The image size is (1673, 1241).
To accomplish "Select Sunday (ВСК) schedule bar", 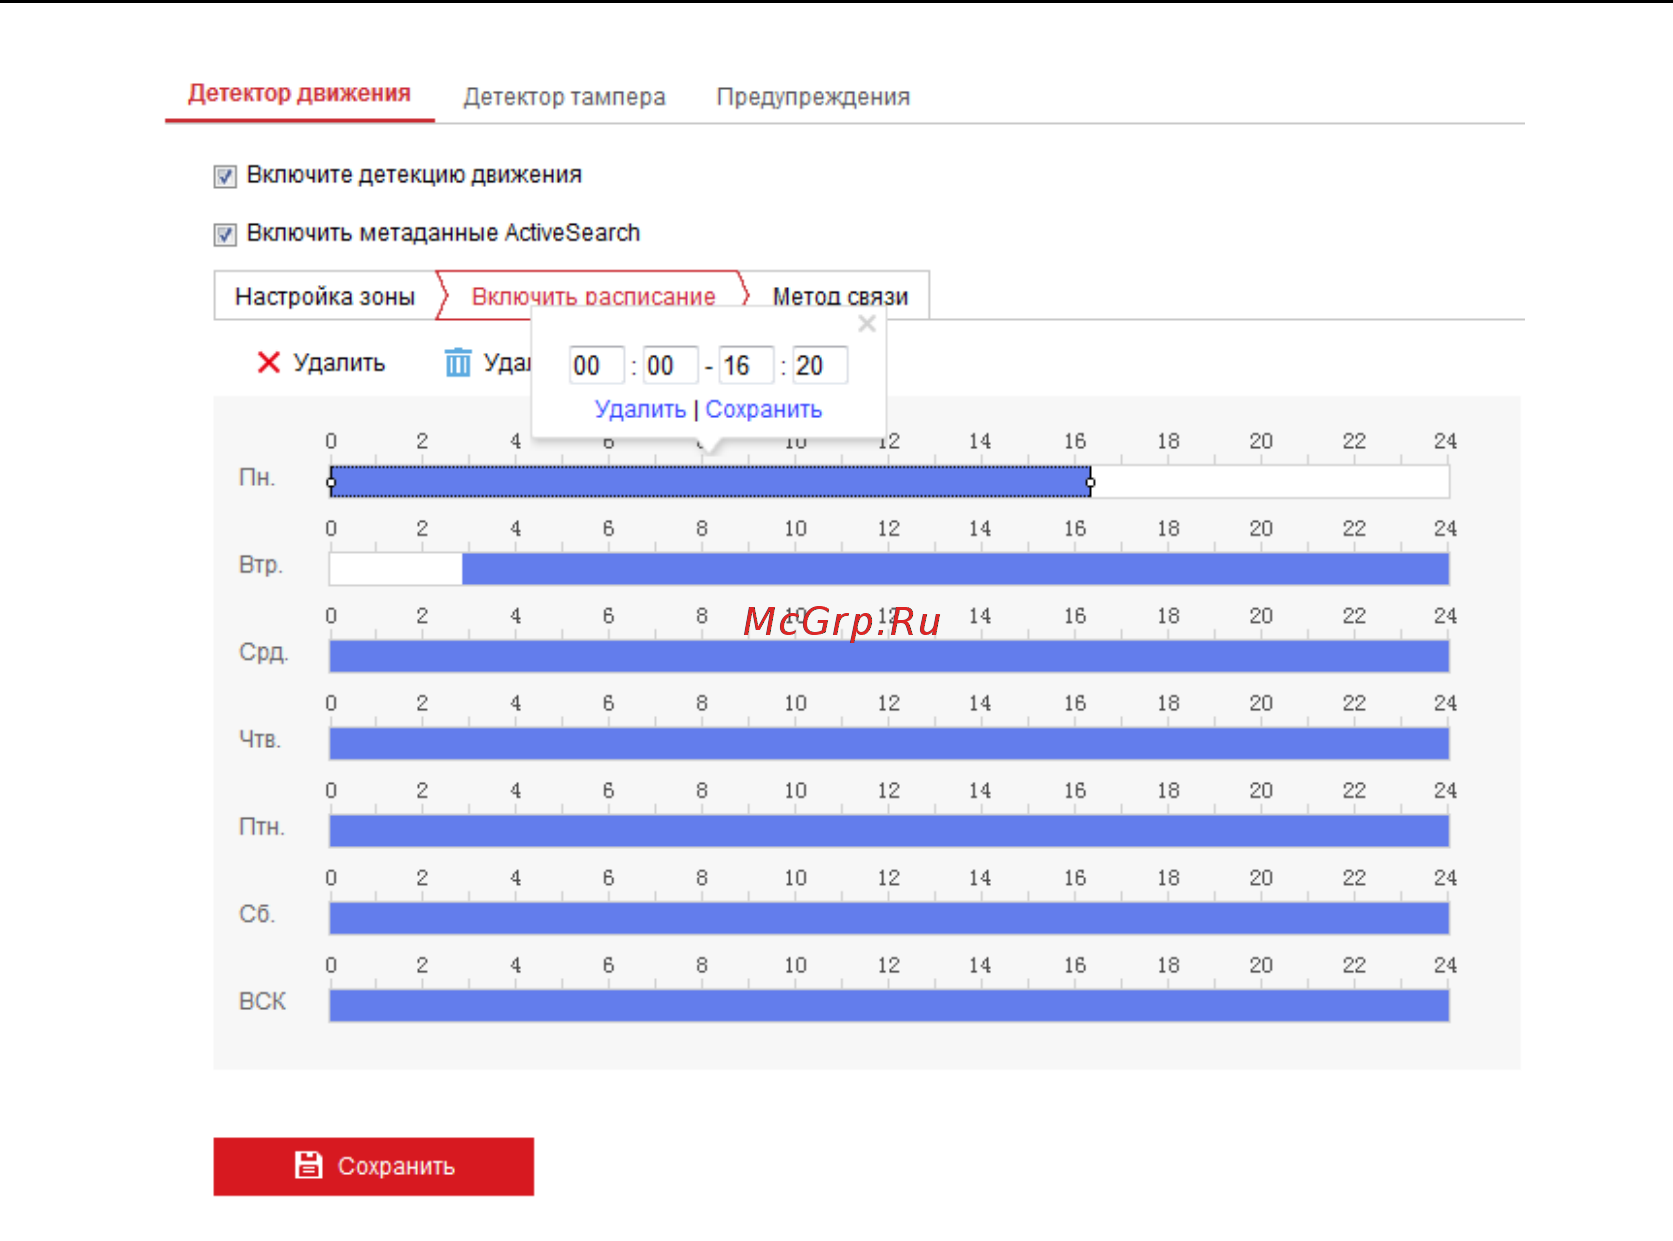I will pos(889,1005).
